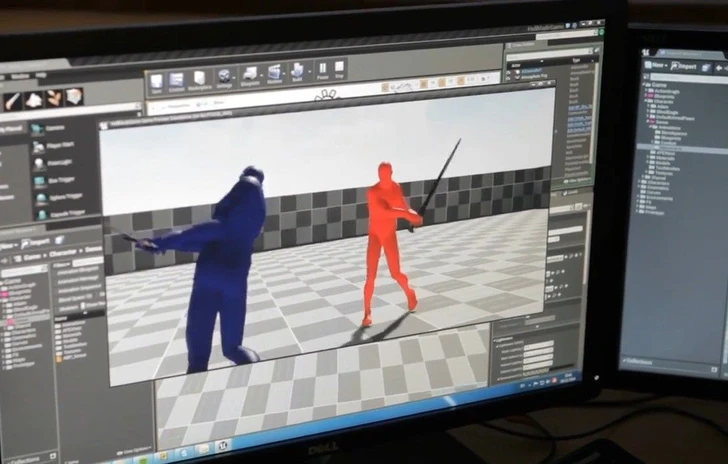Pause the running simulation
The width and height of the screenshot is (728, 464).
point(322,69)
